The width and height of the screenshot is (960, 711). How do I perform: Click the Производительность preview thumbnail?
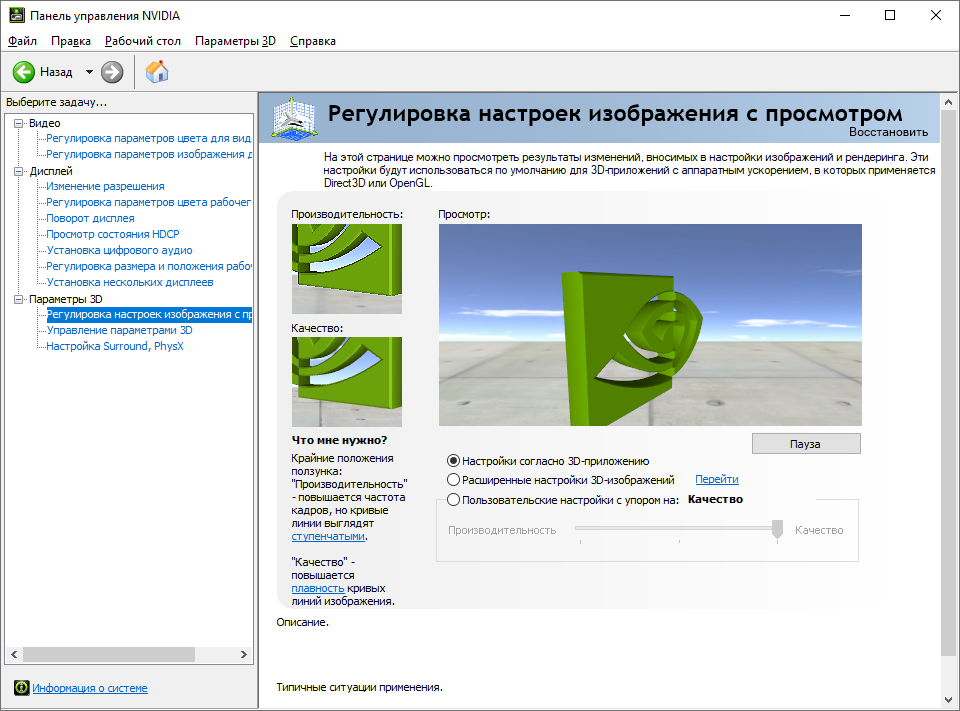point(347,269)
